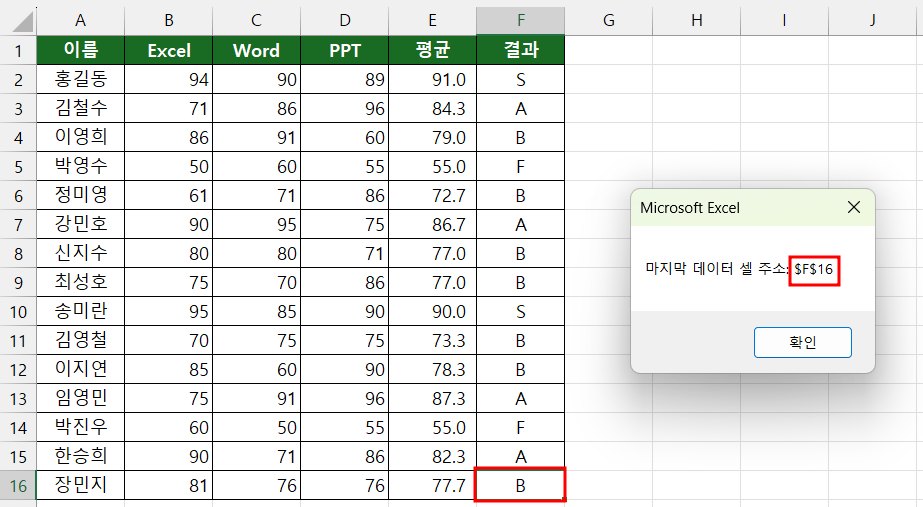Click the Microsoft Excel dialog title
Screen dimensions: 923x507
(689, 208)
